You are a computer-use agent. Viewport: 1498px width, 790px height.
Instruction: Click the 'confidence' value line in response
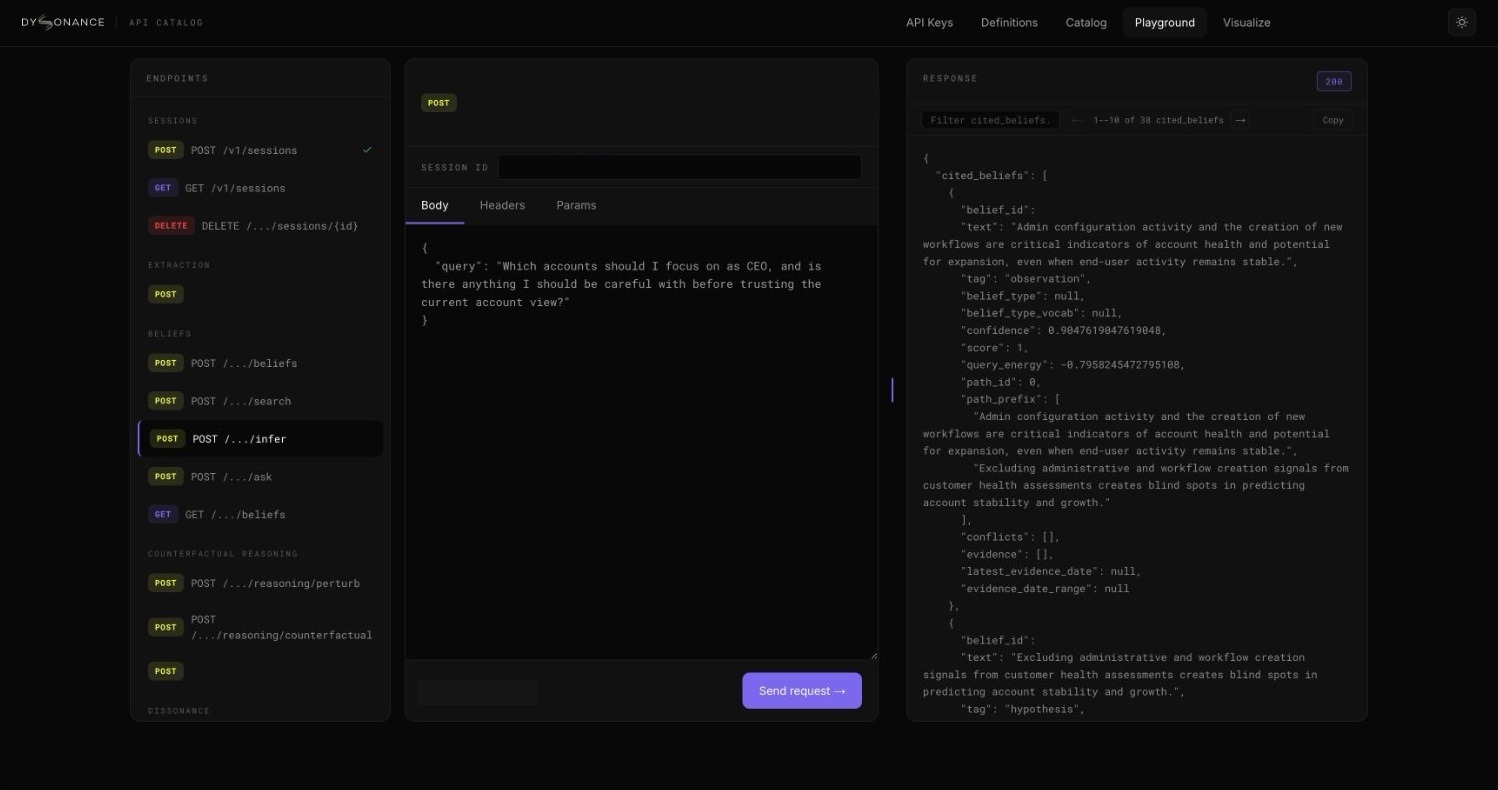(1063, 330)
